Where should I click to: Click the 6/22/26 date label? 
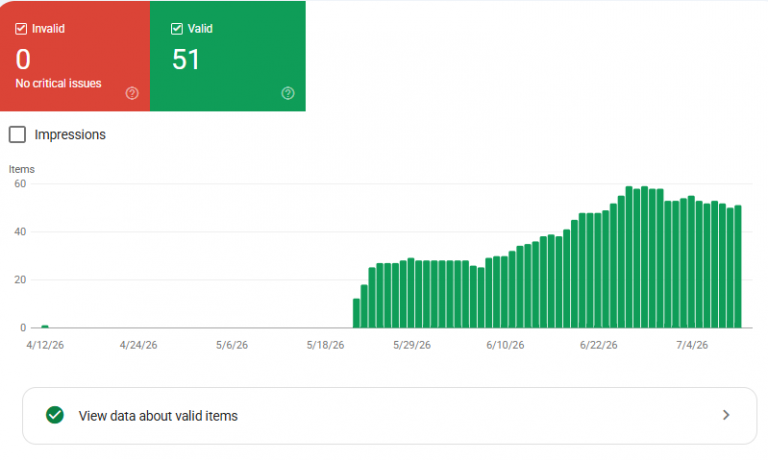(x=599, y=345)
